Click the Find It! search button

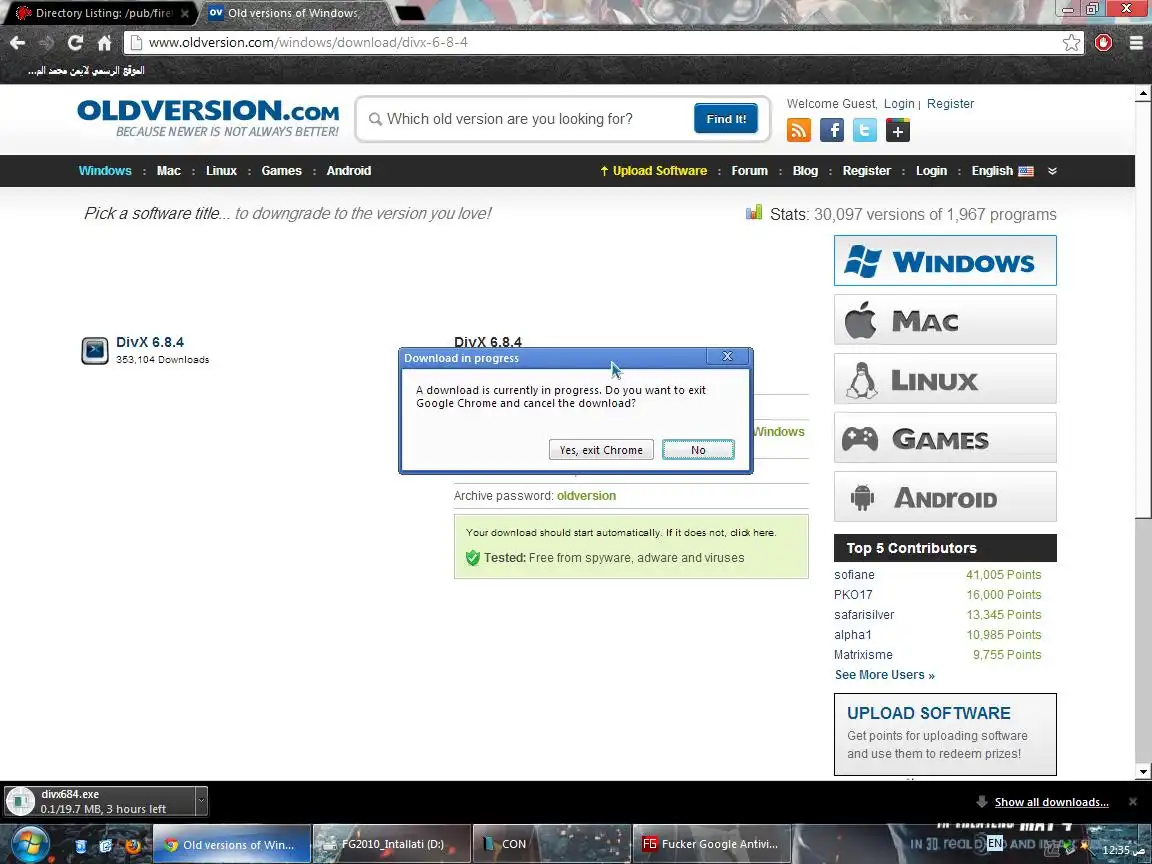pyautogui.click(x=726, y=119)
